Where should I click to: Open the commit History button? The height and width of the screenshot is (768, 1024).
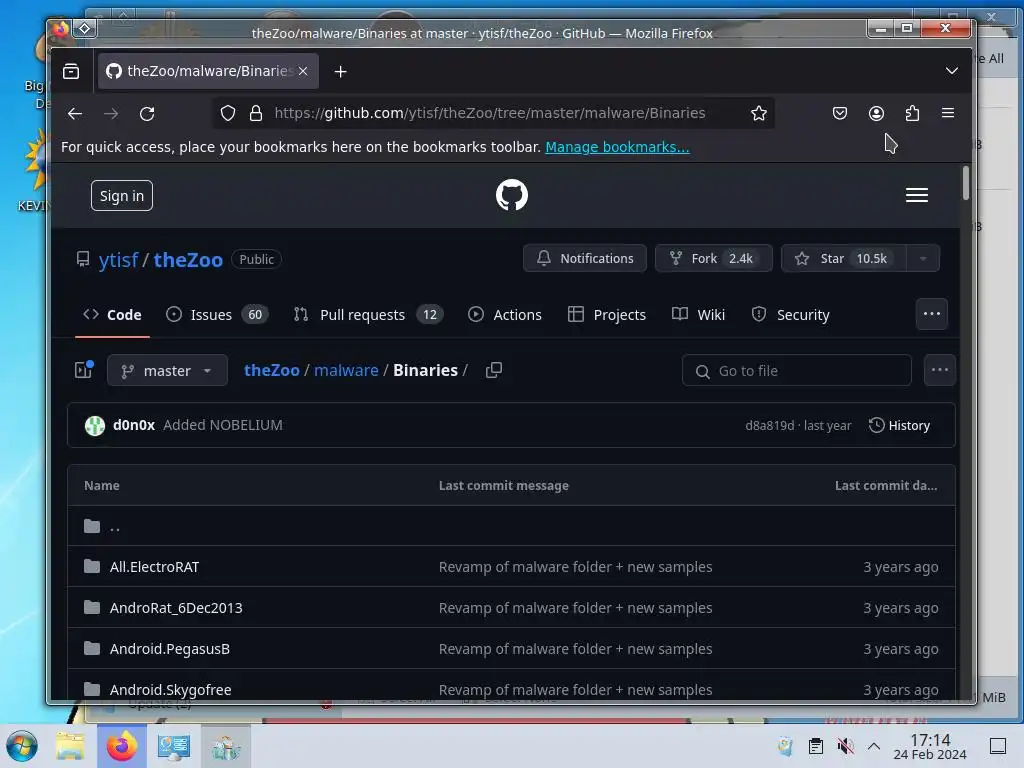899,426
